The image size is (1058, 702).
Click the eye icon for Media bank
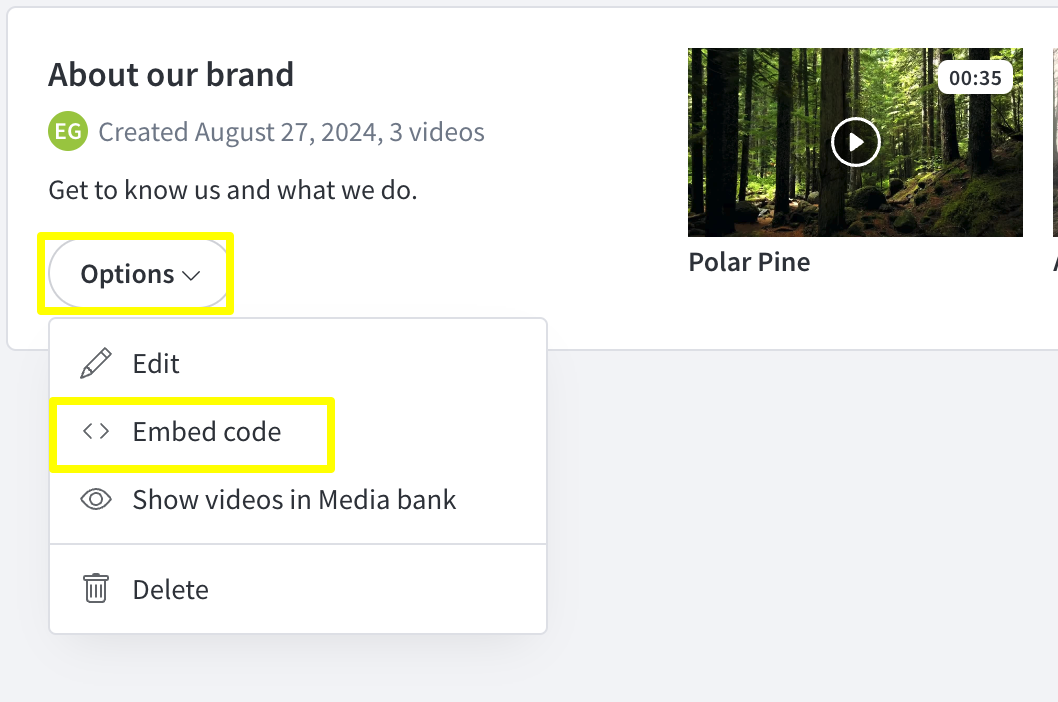(96, 500)
